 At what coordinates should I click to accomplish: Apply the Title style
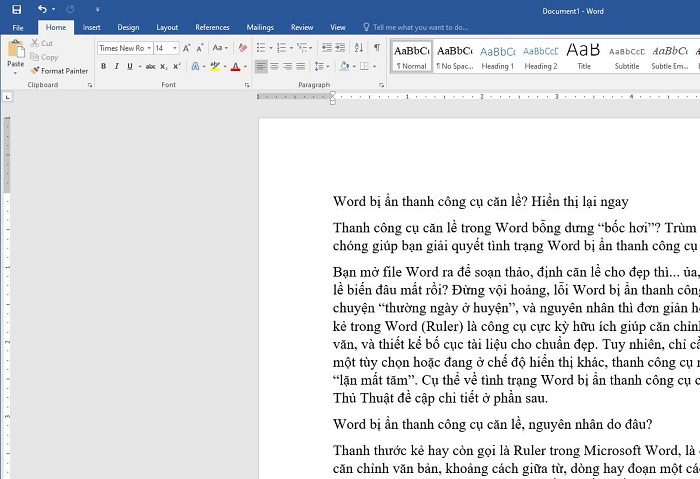point(584,55)
